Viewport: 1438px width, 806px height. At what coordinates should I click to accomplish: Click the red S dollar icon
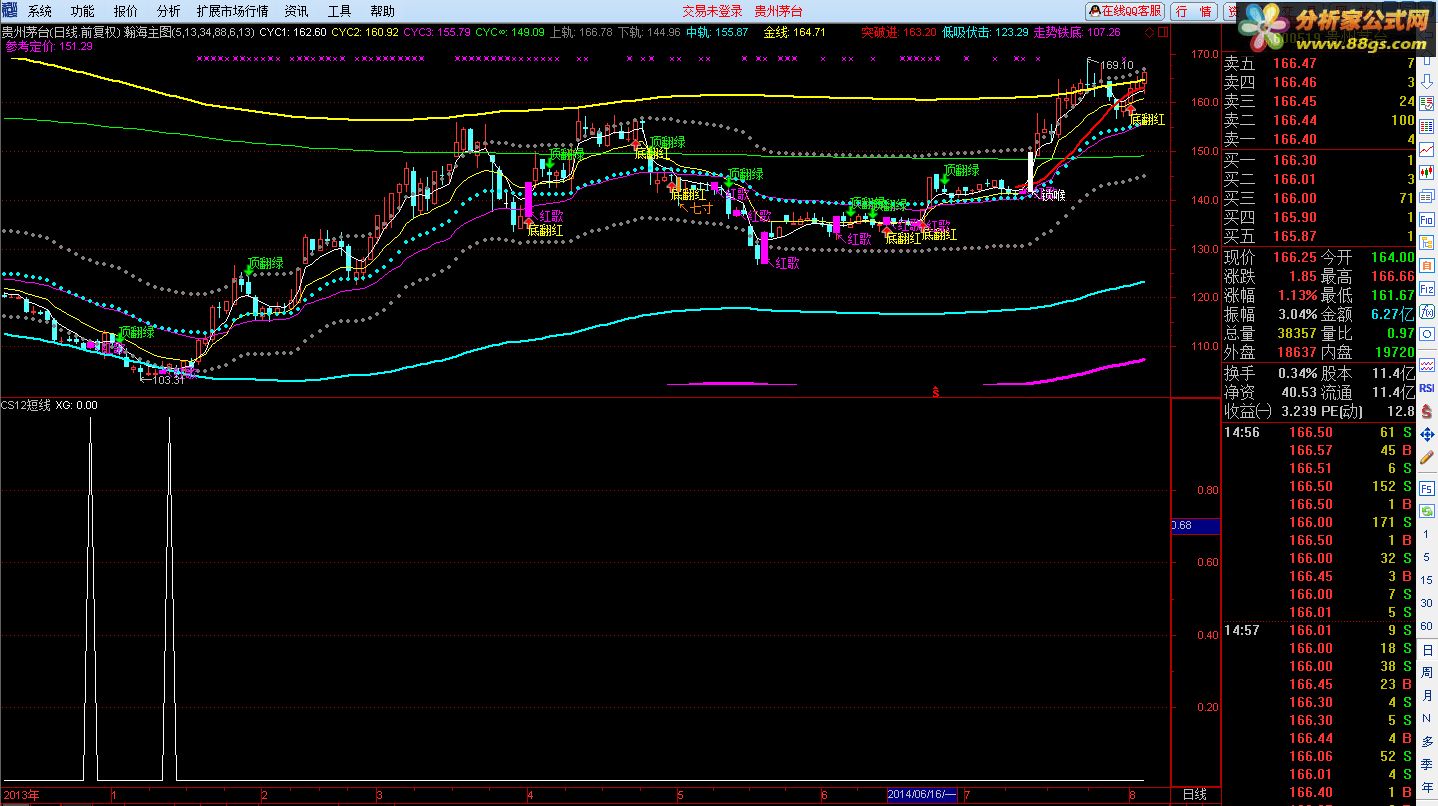1426,411
